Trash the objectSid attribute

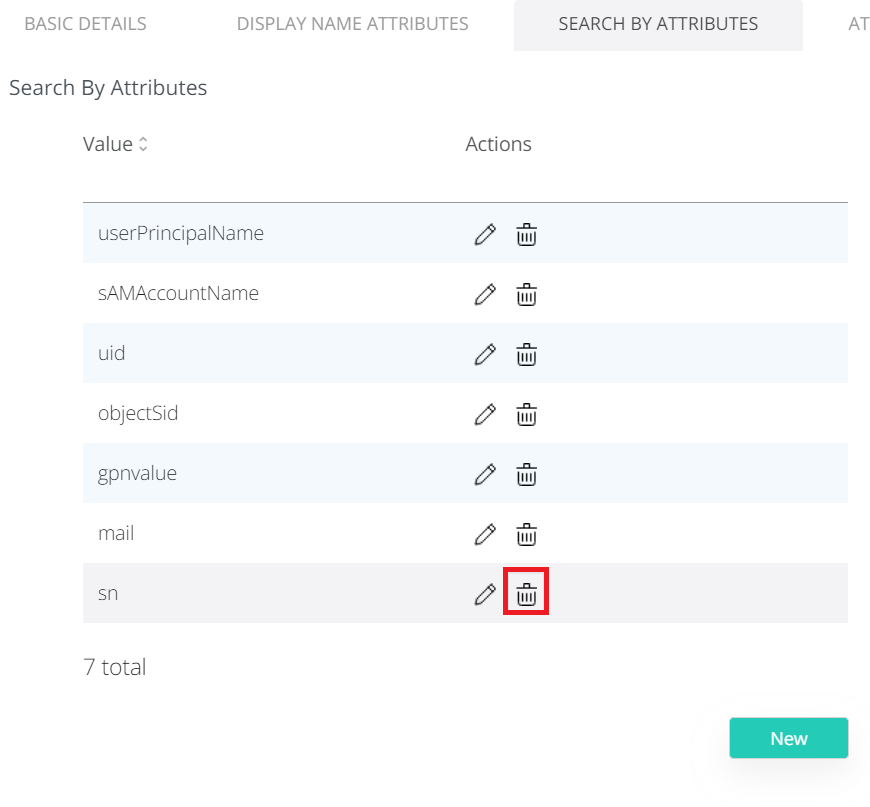526,415
